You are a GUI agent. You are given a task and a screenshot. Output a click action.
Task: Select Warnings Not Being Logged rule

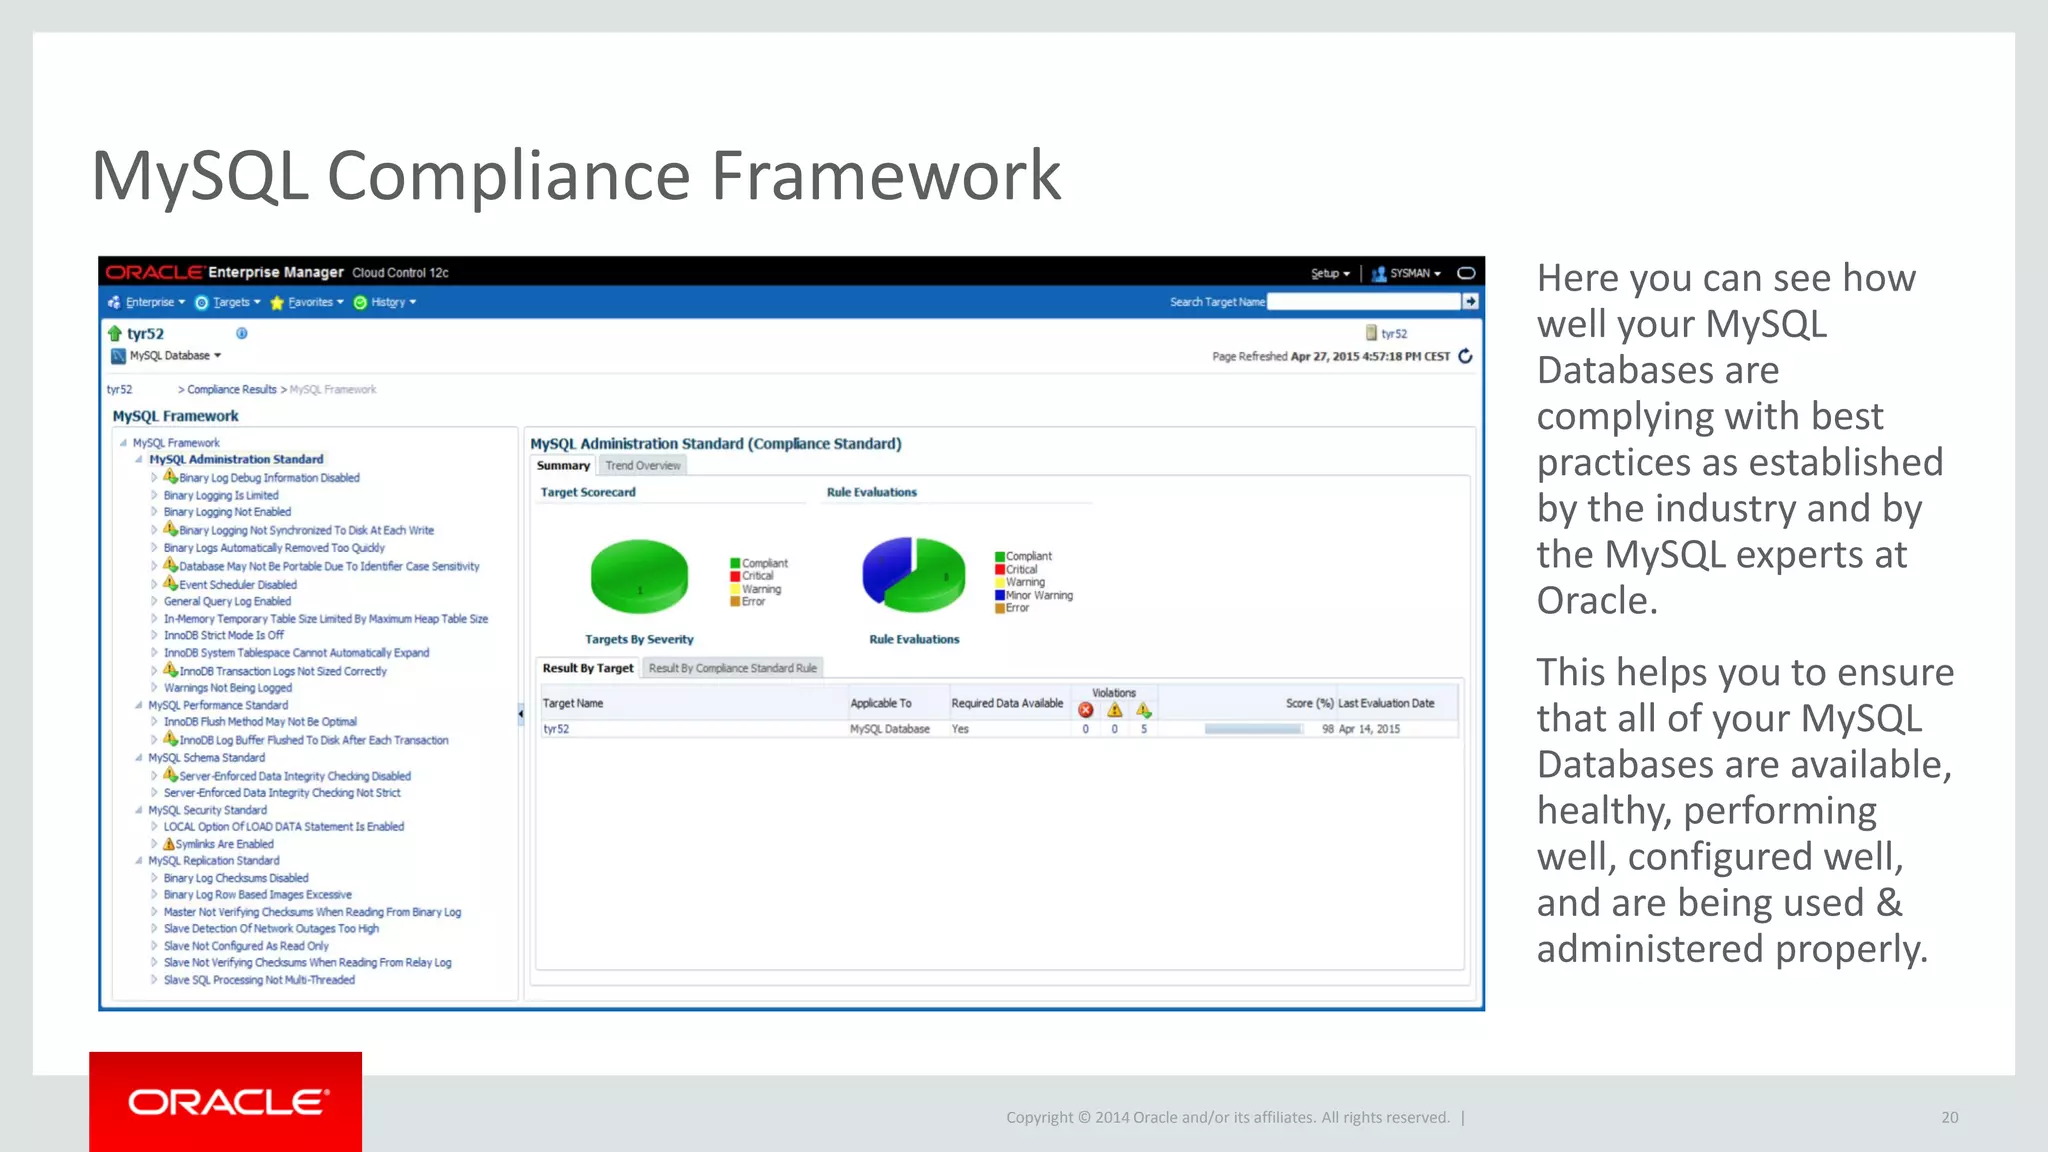pos(228,688)
